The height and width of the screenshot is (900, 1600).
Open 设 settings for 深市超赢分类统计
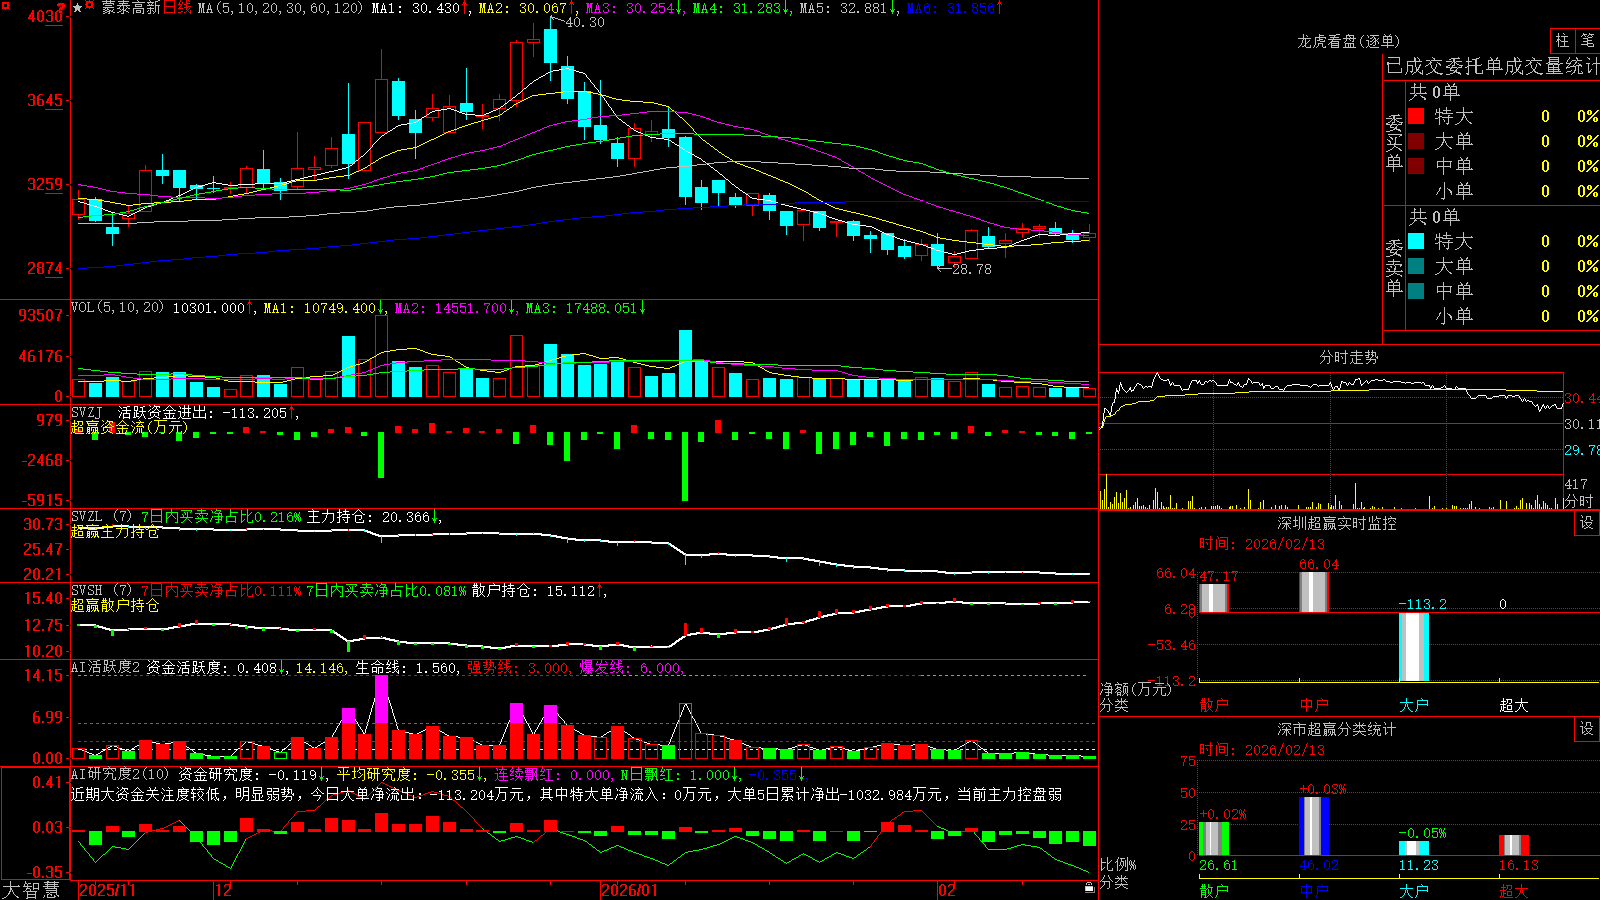(1587, 729)
